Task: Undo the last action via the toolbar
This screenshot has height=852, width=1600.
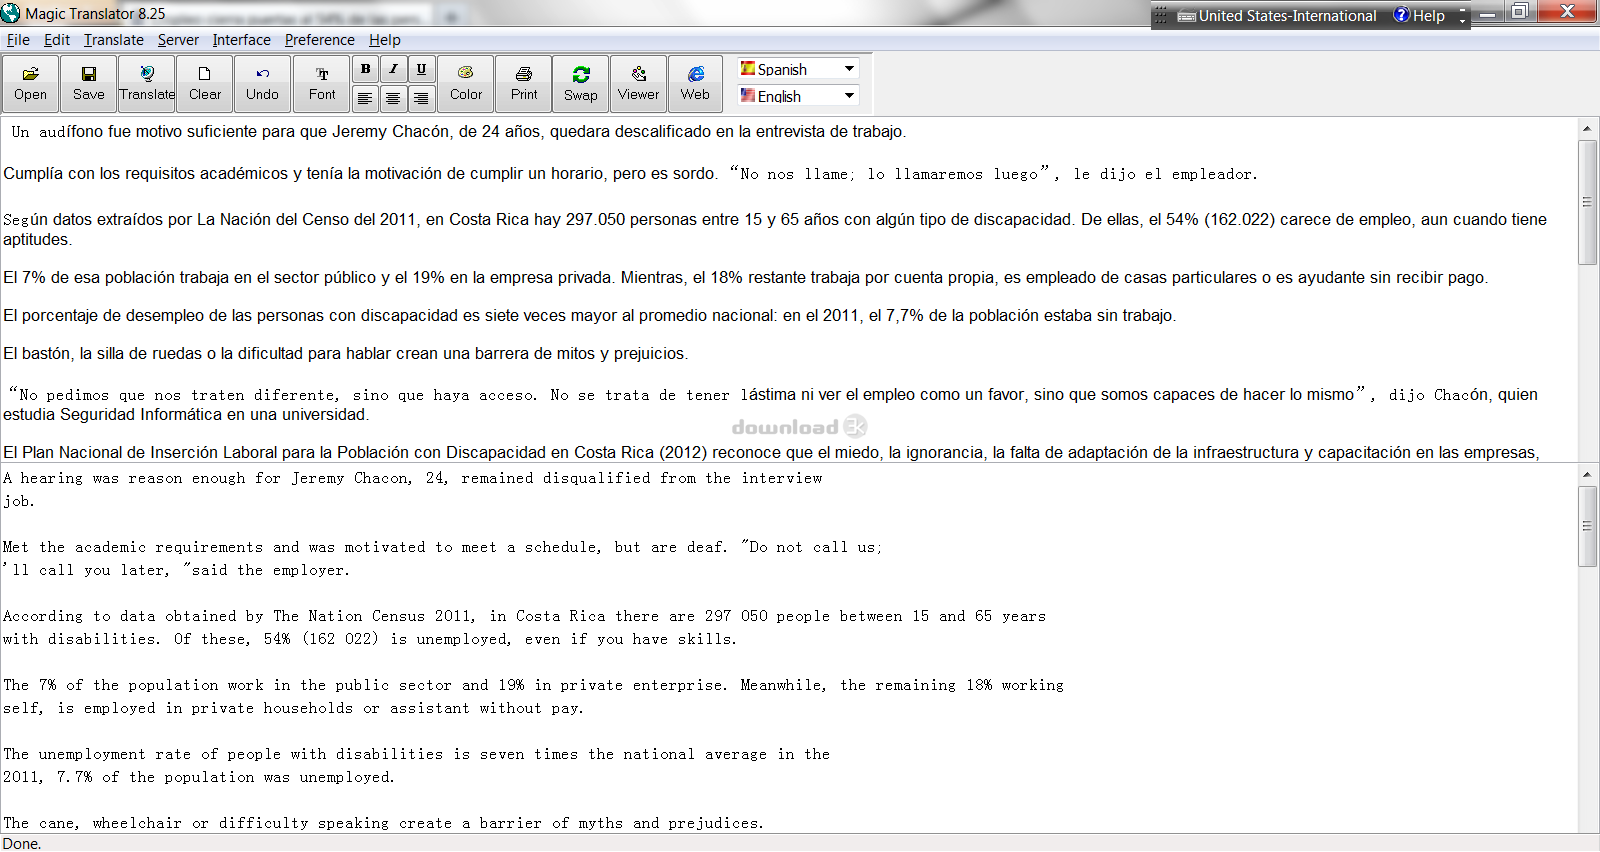Action: coord(262,83)
